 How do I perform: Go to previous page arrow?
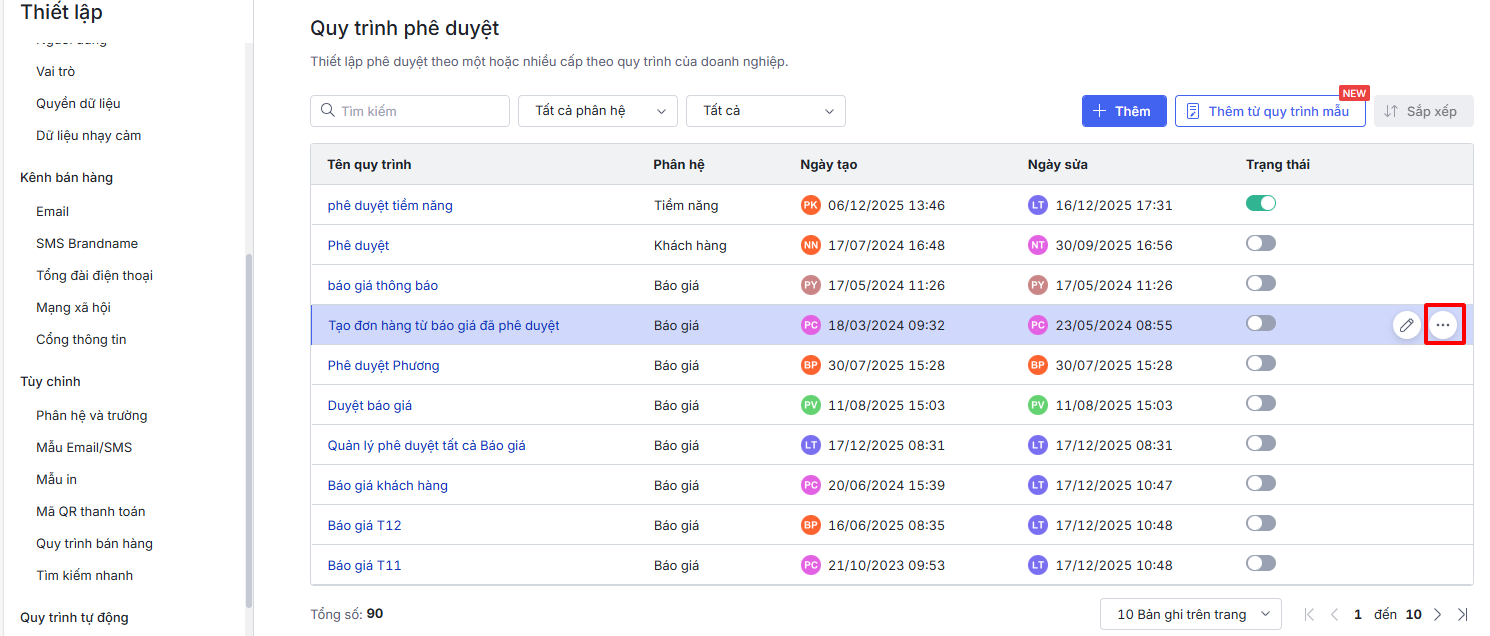point(1334,614)
